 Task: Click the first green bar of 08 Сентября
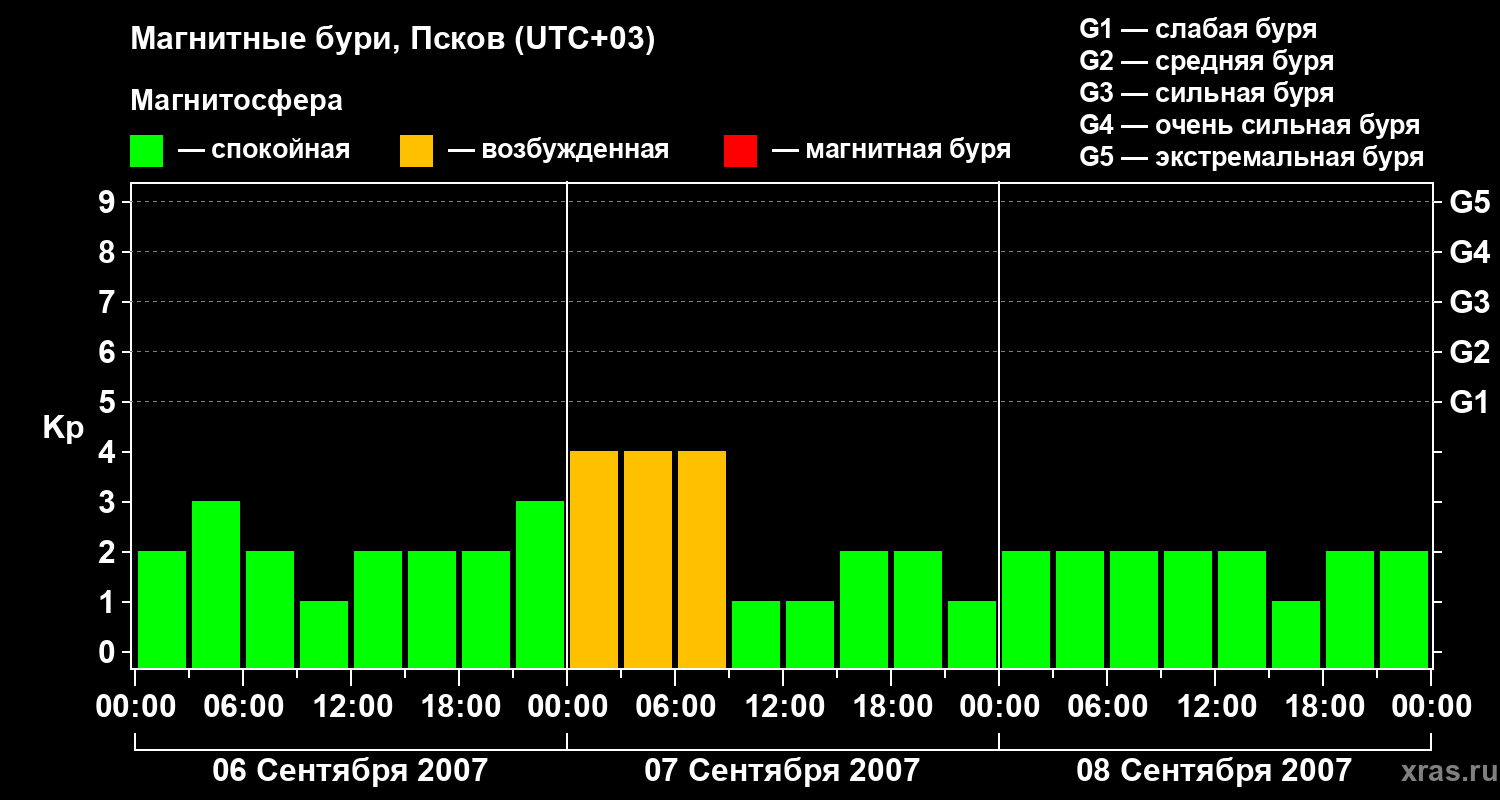1026,610
